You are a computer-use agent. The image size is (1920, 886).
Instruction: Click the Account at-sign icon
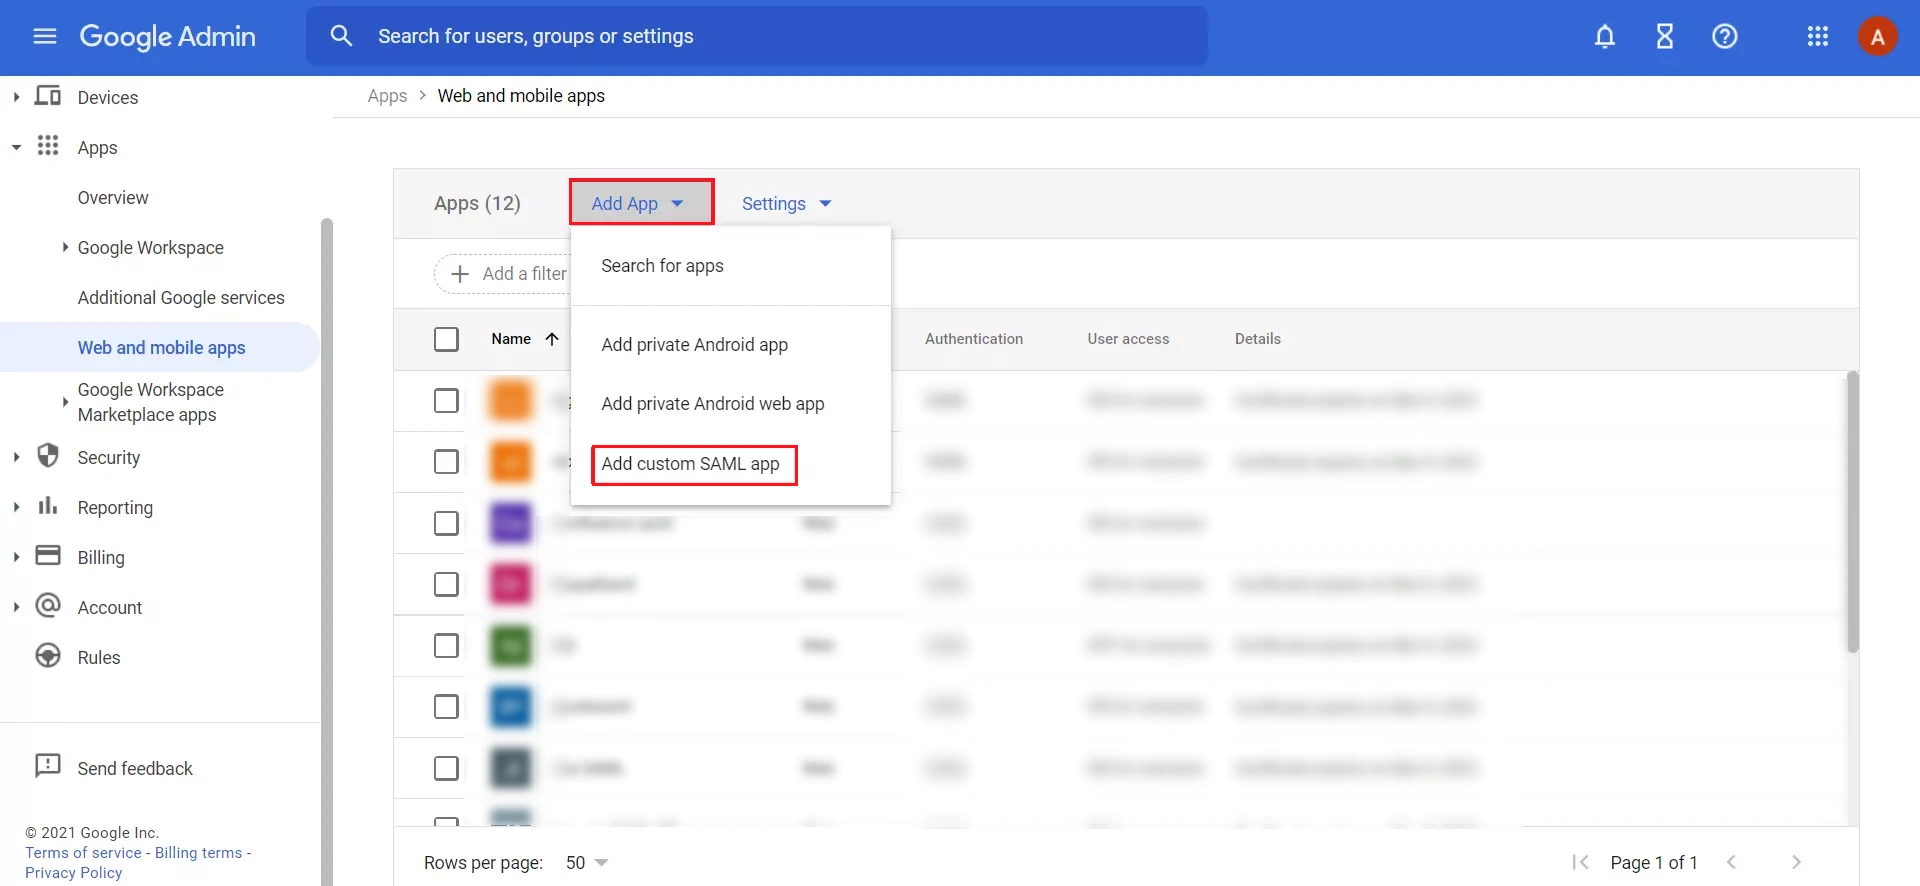tap(48, 606)
